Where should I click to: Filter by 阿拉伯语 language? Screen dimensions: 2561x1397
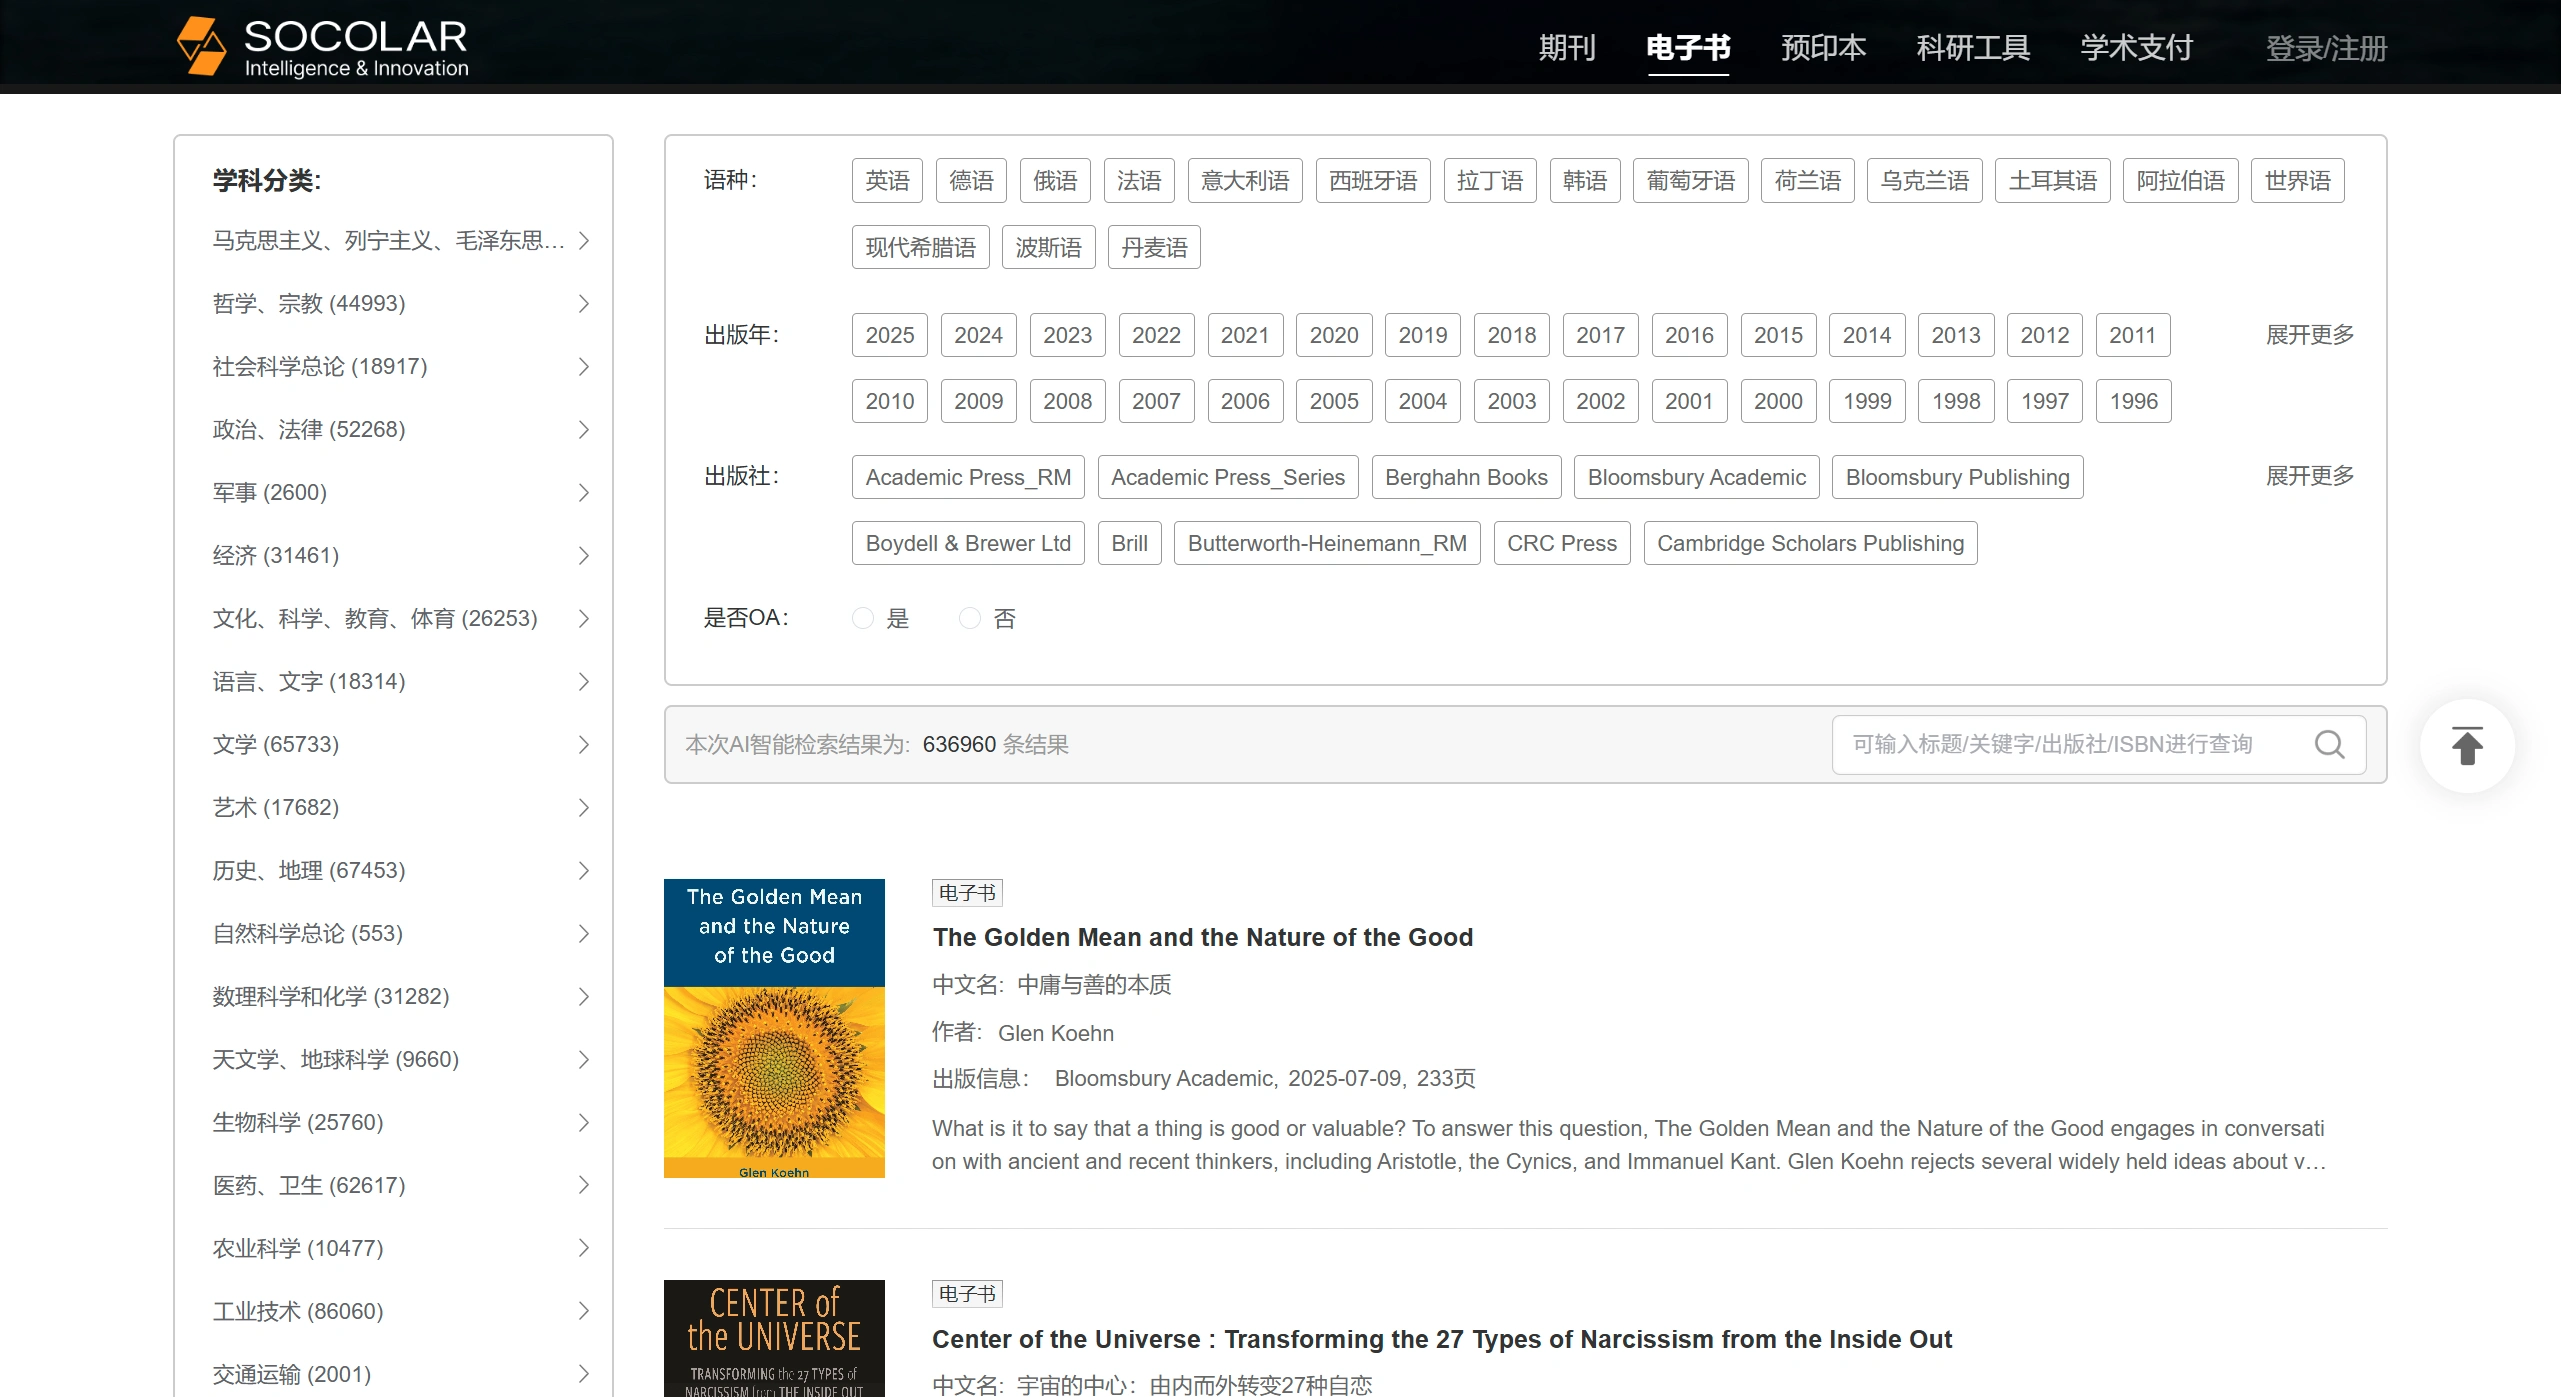(2180, 181)
